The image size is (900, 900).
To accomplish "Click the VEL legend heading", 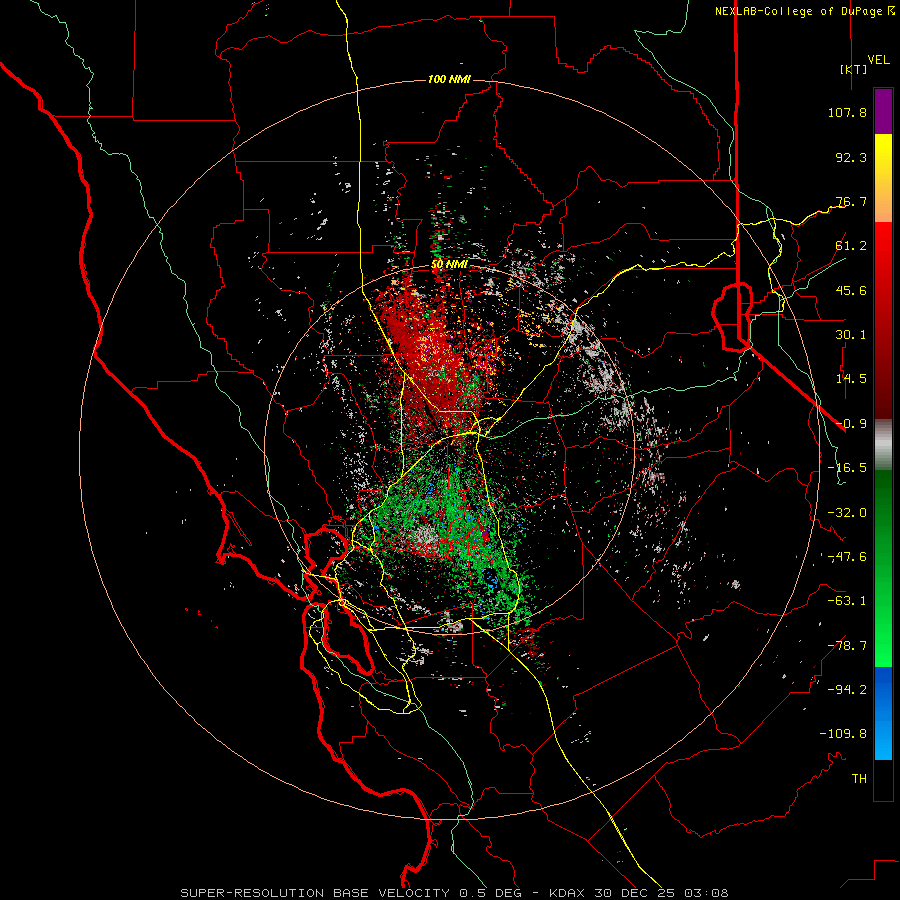I will click(x=879, y=60).
